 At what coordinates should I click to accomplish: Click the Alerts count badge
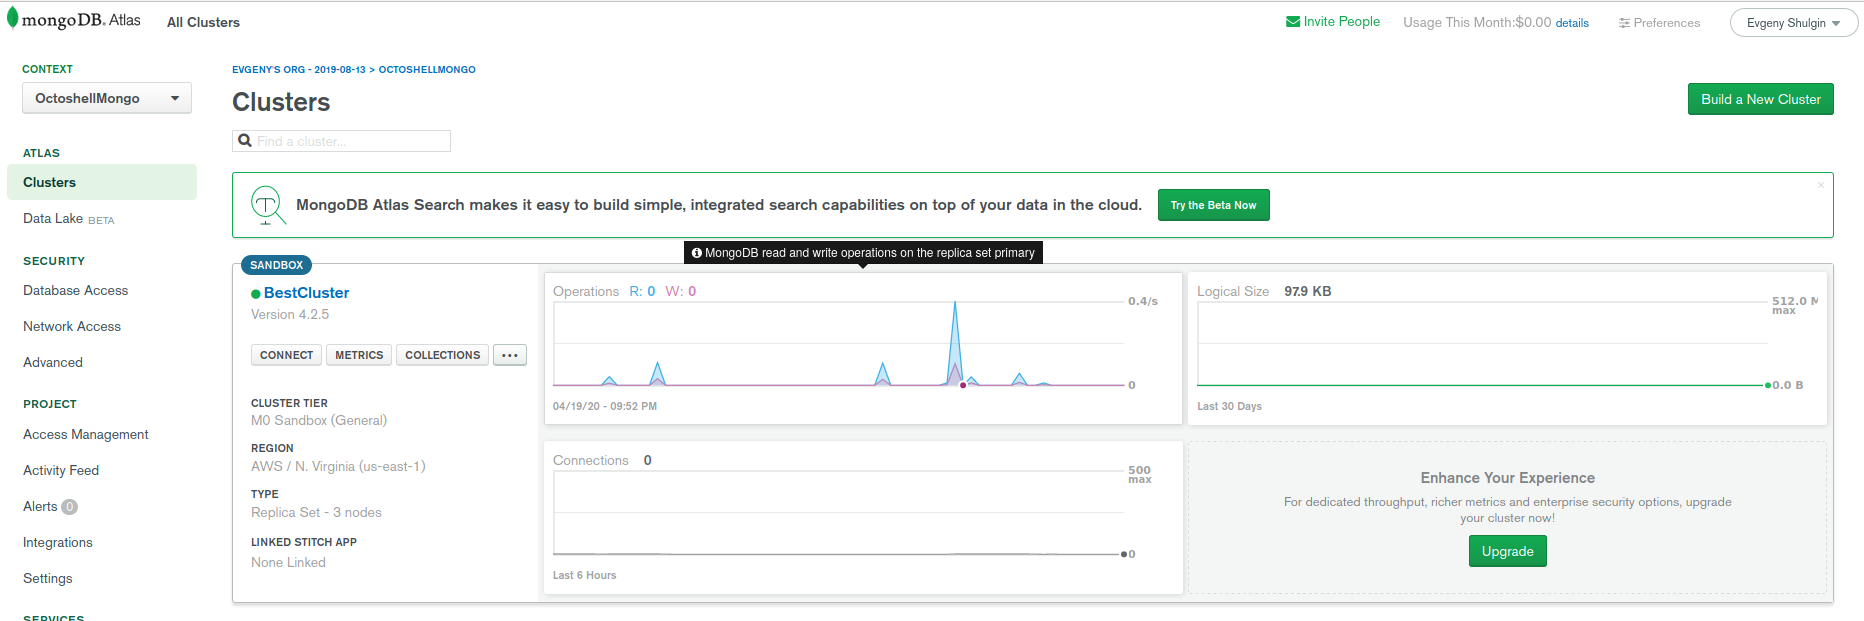pos(69,507)
